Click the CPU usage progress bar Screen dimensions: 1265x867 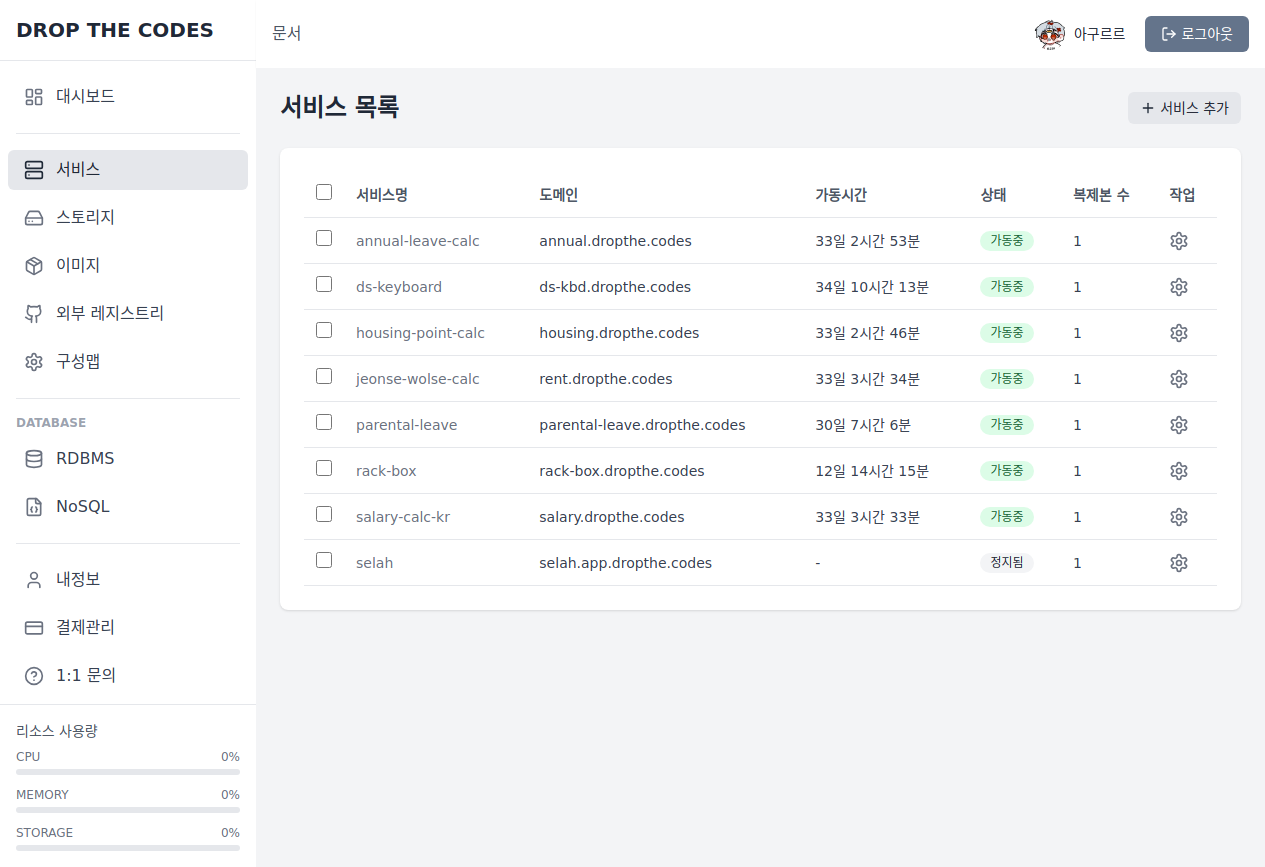(127, 771)
